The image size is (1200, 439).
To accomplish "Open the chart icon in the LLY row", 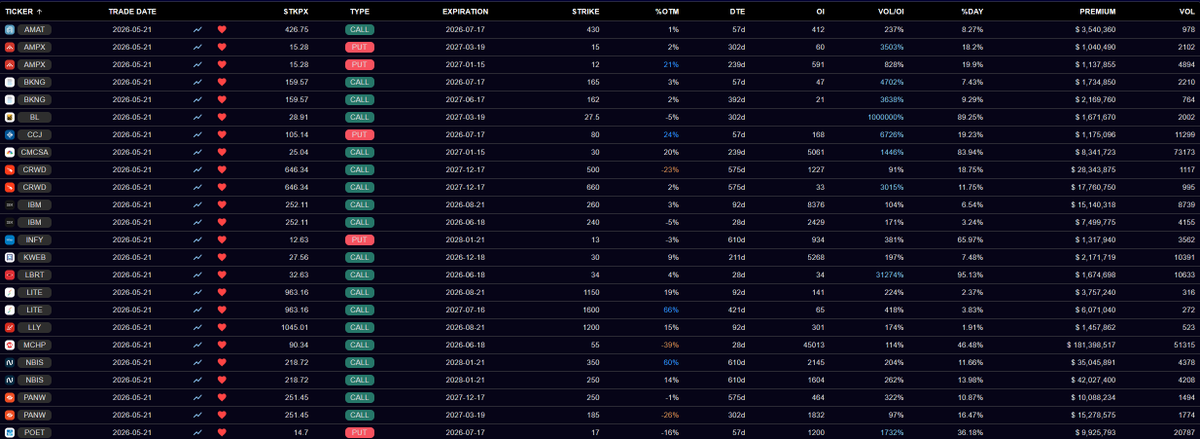I will tap(198, 327).
